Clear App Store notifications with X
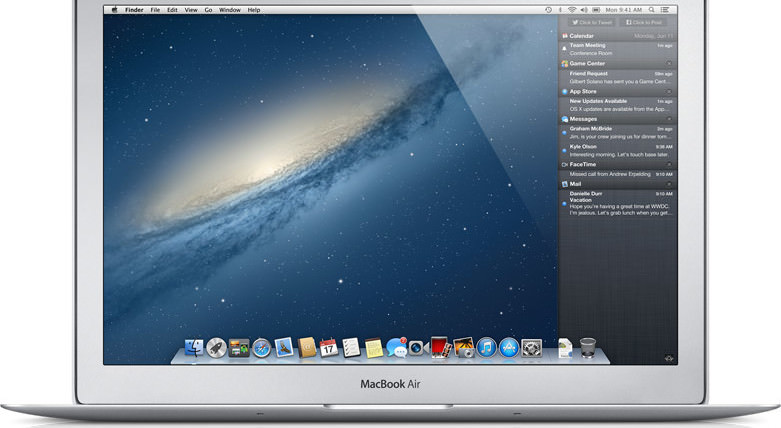 pyautogui.click(x=669, y=91)
